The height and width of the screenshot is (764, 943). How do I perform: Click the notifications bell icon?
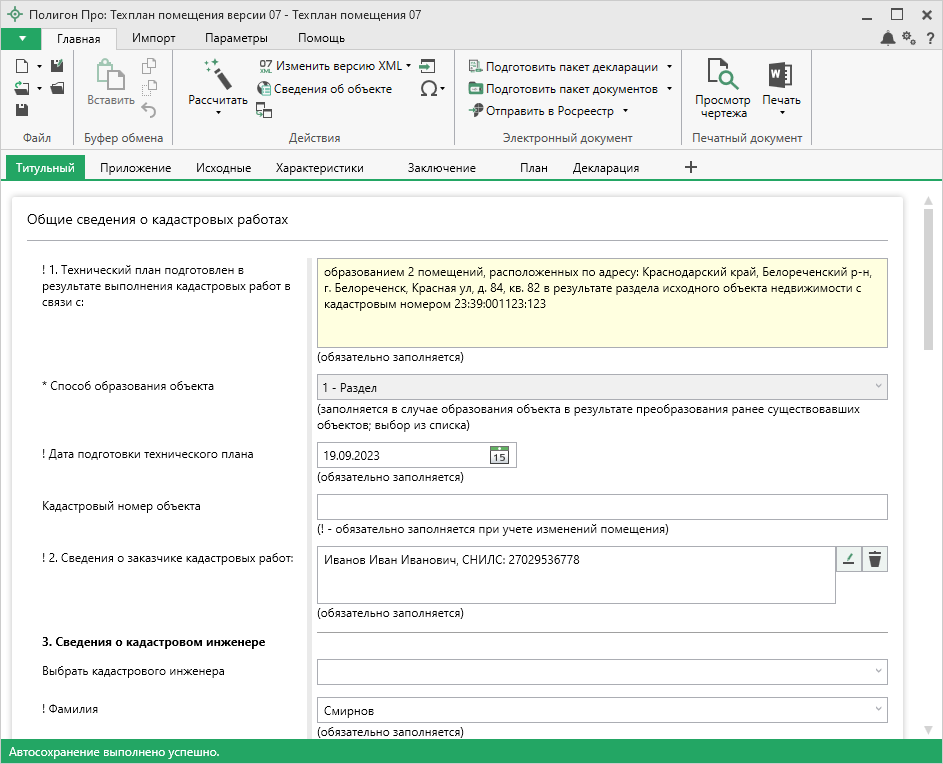pyautogui.click(x=887, y=38)
